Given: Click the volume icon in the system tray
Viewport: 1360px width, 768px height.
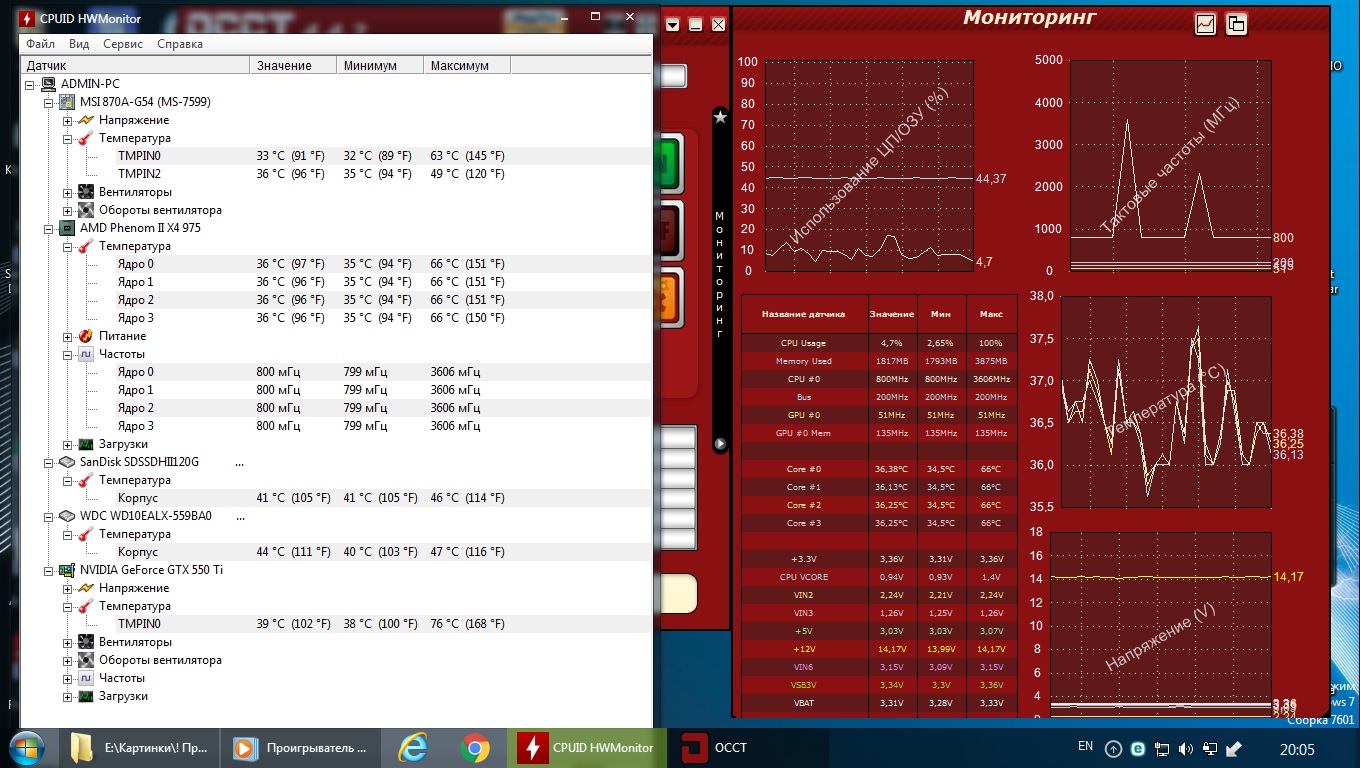Looking at the screenshot, I should coord(1186,748).
